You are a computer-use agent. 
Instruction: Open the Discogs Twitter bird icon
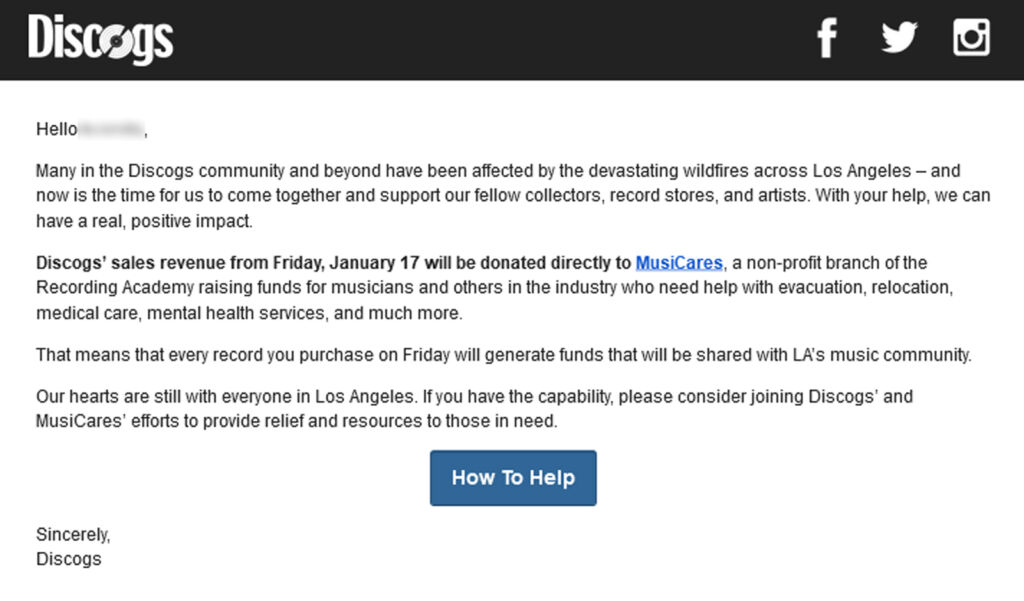pyautogui.click(x=898, y=39)
